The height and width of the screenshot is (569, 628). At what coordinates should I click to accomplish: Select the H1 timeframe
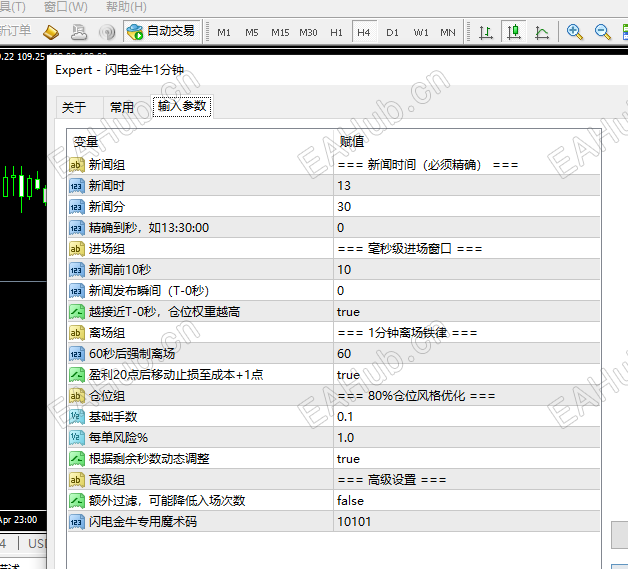point(336,32)
